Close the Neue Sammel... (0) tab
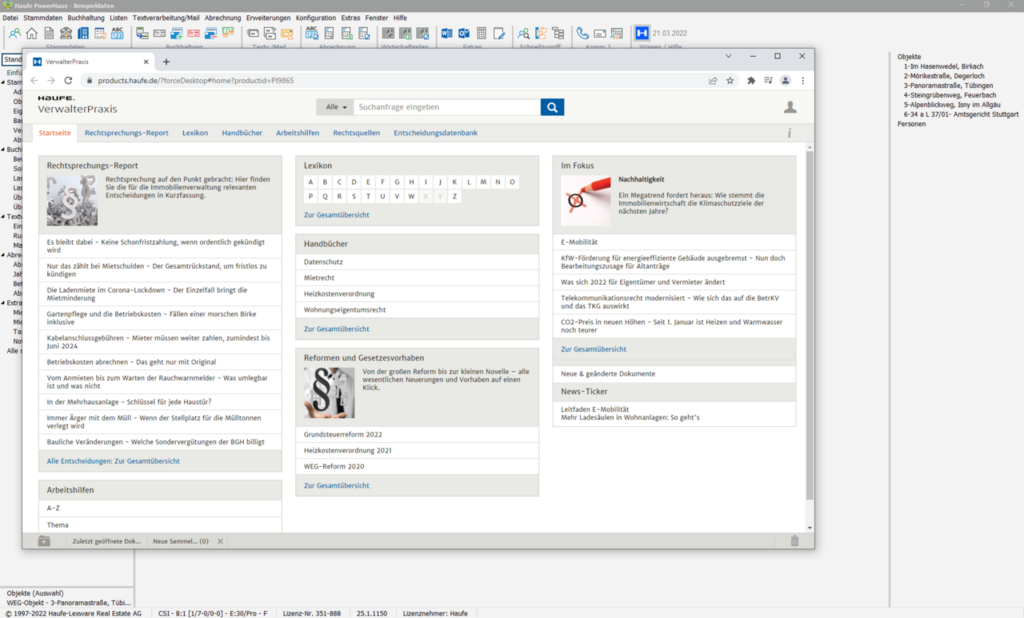 [x=220, y=541]
